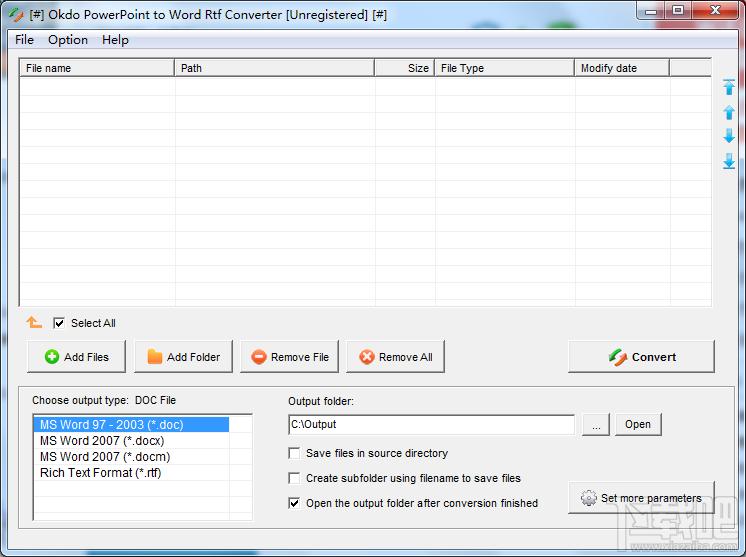Click the Okdo app icon in title bar
The height and width of the screenshot is (557, 746).
16,15
